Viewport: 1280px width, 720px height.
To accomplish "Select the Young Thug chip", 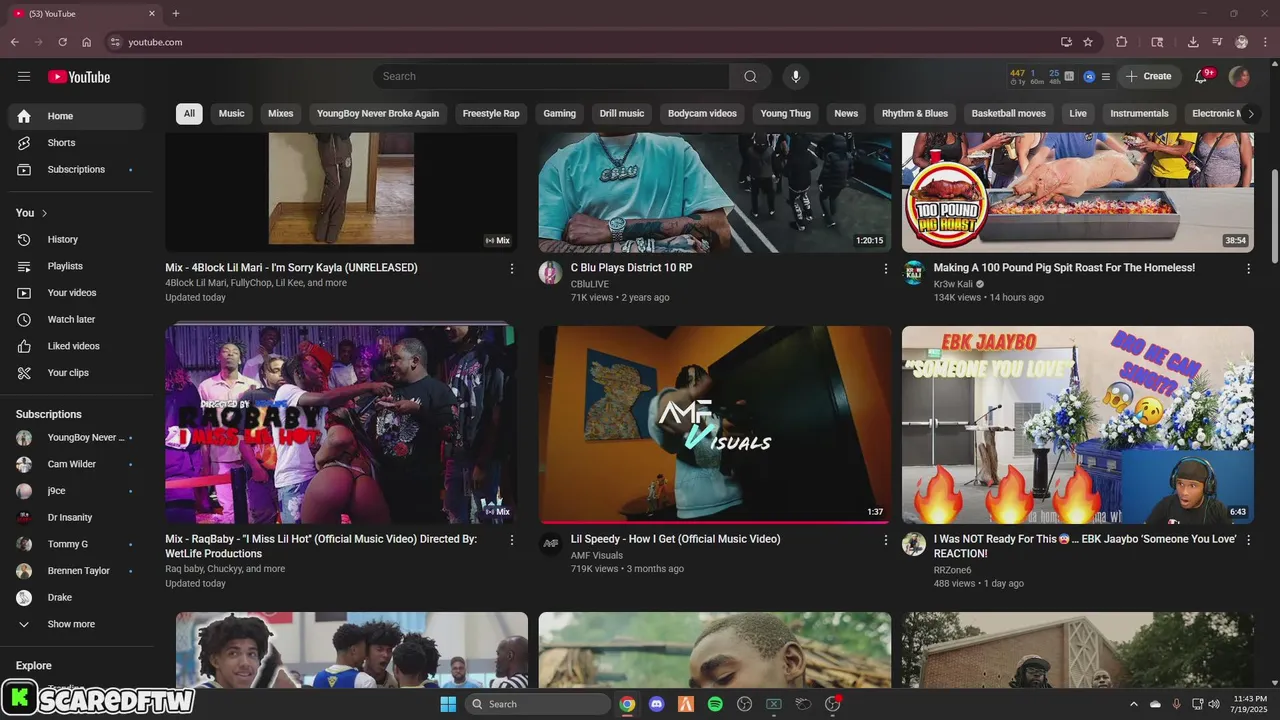I will click(785, 113).
